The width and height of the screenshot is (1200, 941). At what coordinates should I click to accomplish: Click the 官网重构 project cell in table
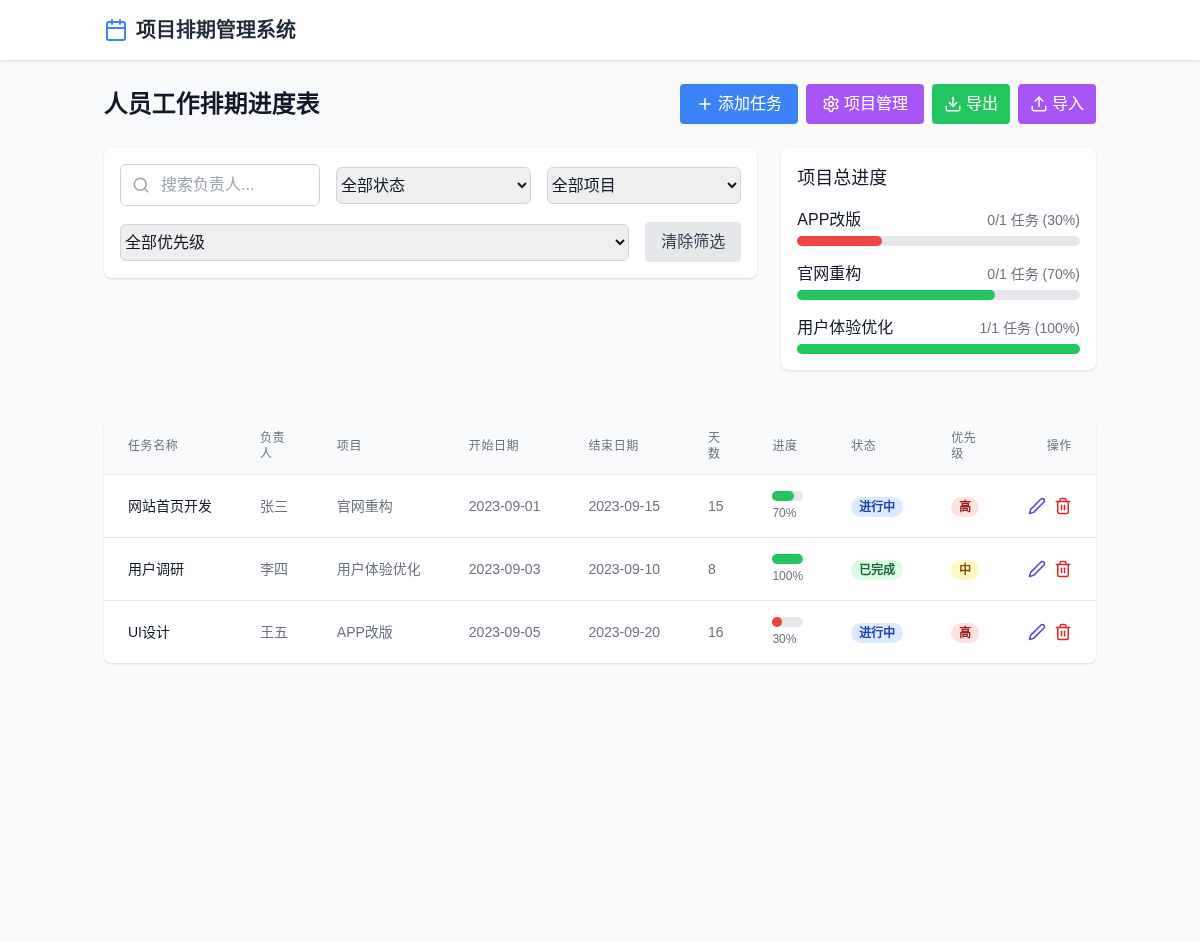point(365,506)
